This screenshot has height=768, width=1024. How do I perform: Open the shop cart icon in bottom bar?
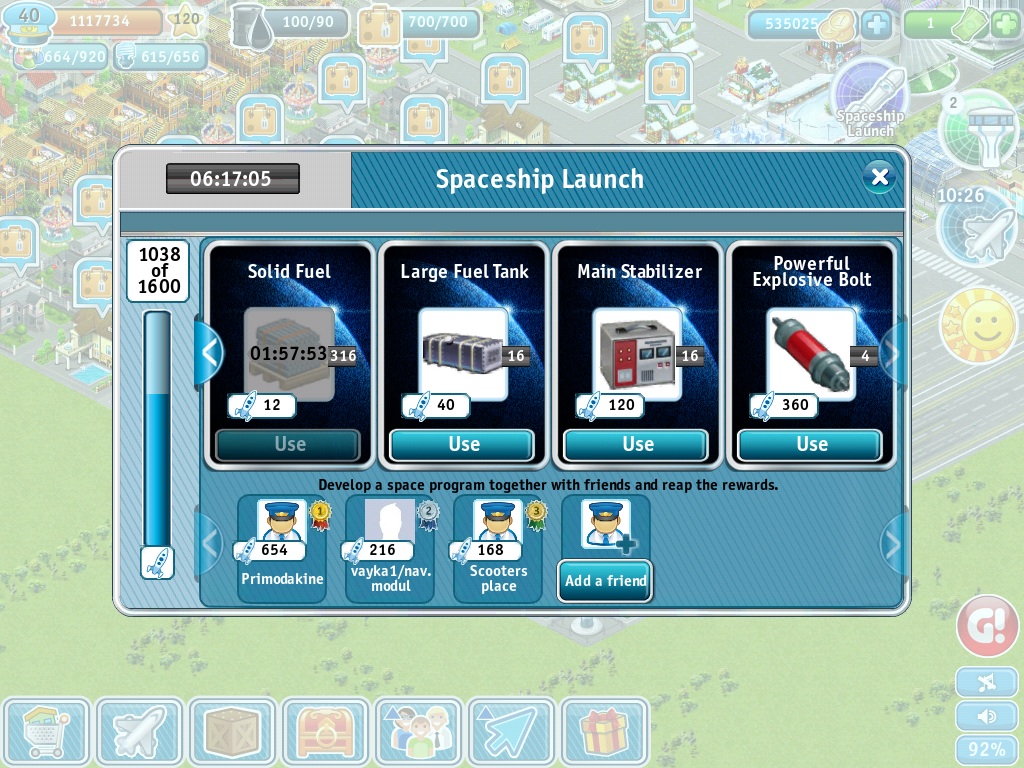(46, 731)
